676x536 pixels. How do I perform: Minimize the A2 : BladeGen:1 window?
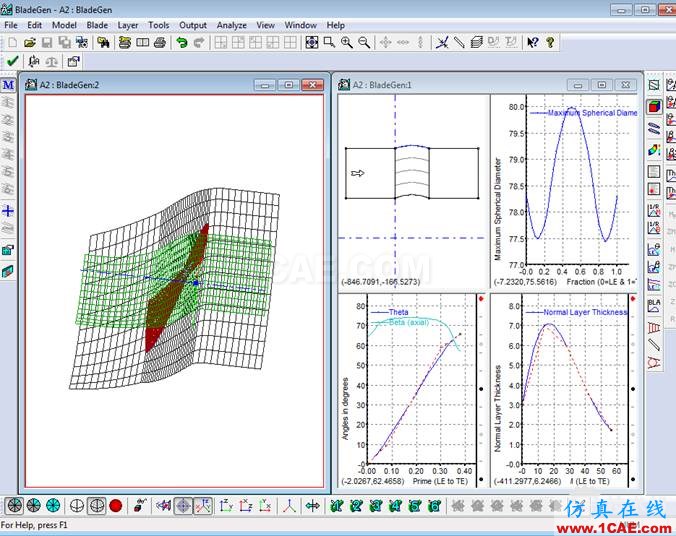pos(578,85)
